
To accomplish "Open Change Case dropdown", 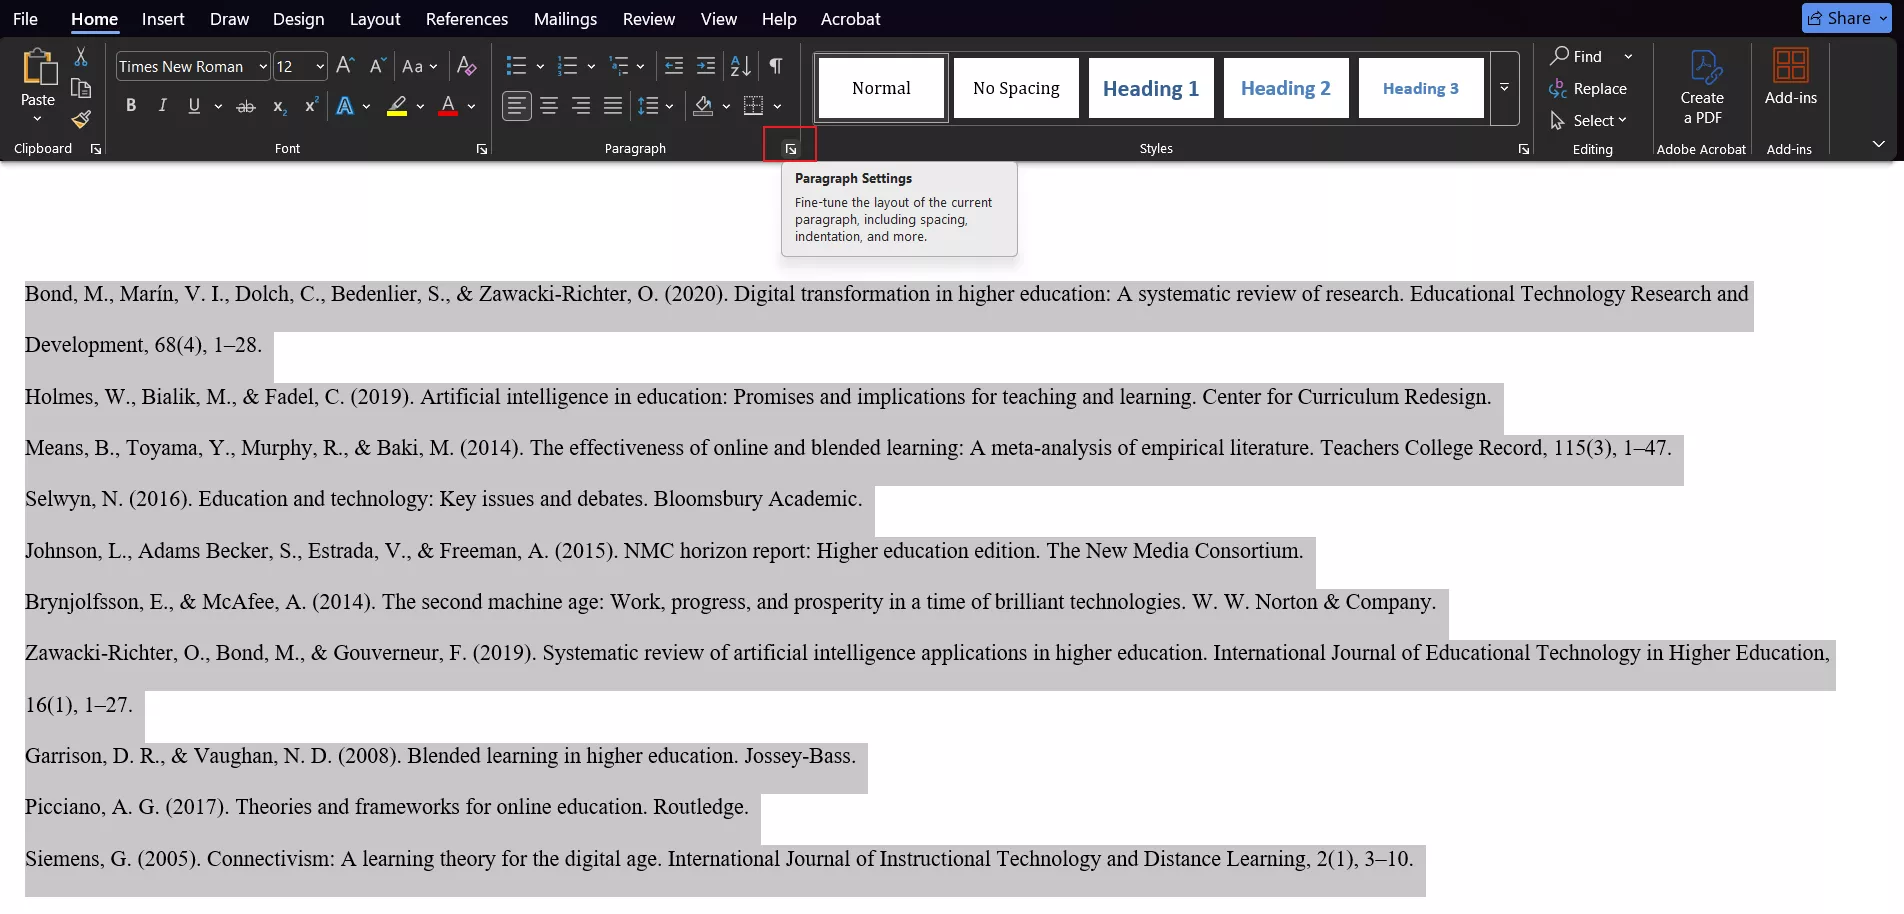I will click(419, 66).
